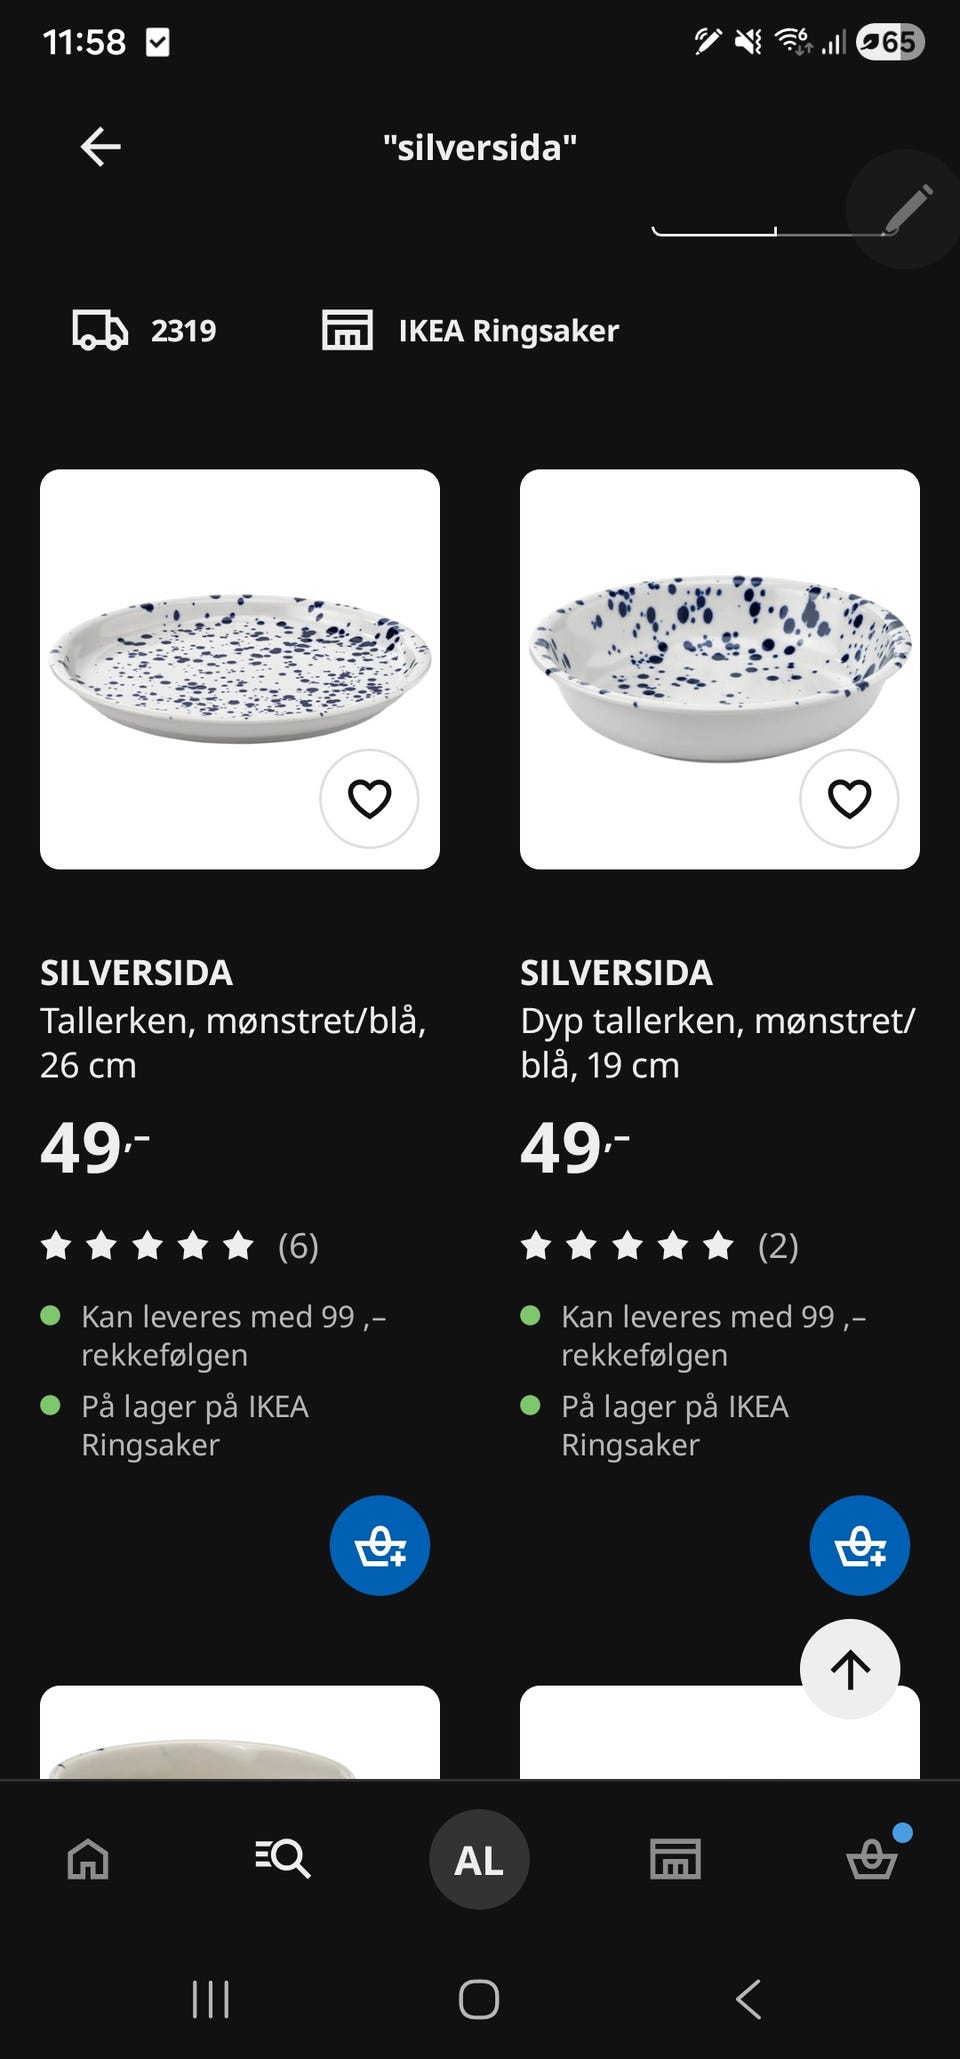Tap the Android home button

(x=479, y=1999)
